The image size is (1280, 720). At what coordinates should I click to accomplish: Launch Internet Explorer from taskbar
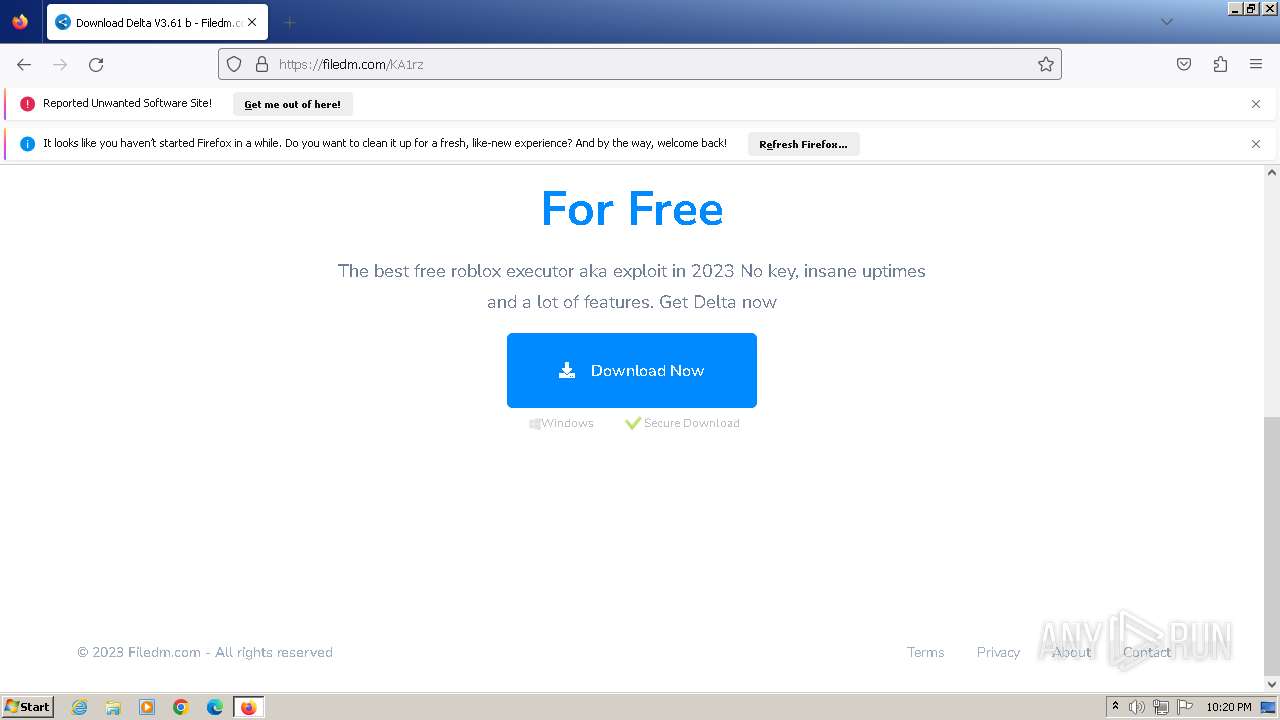point(80,707)
